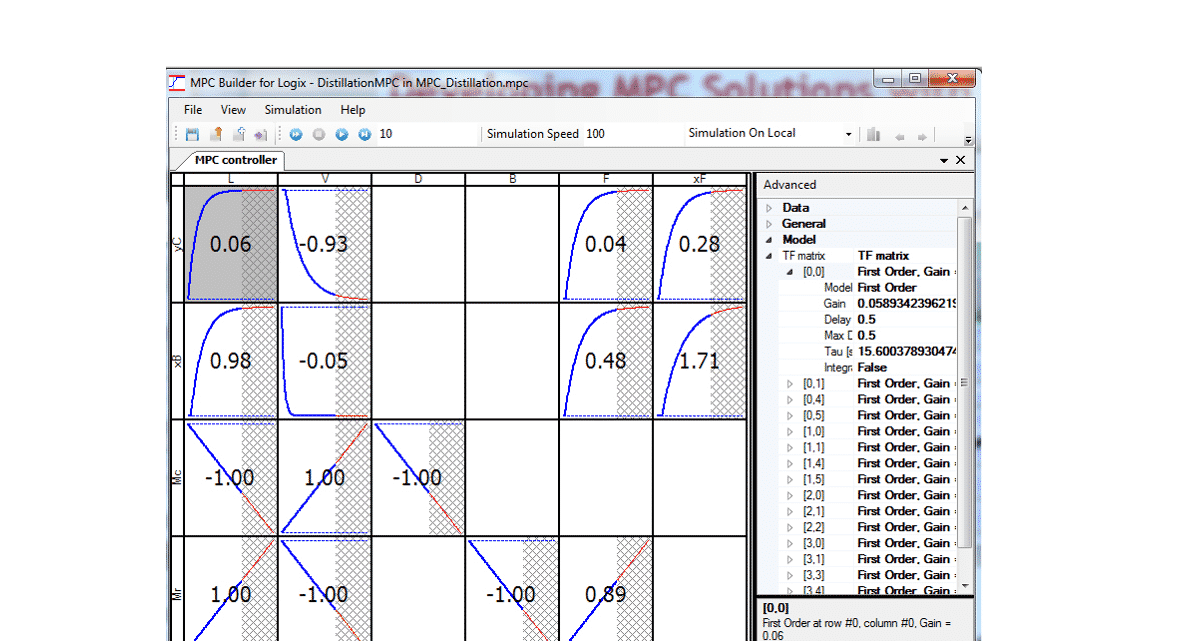Start the simulation with the play icon
The width and height of the screenshot is (1180, 641).
click(342, 134)
